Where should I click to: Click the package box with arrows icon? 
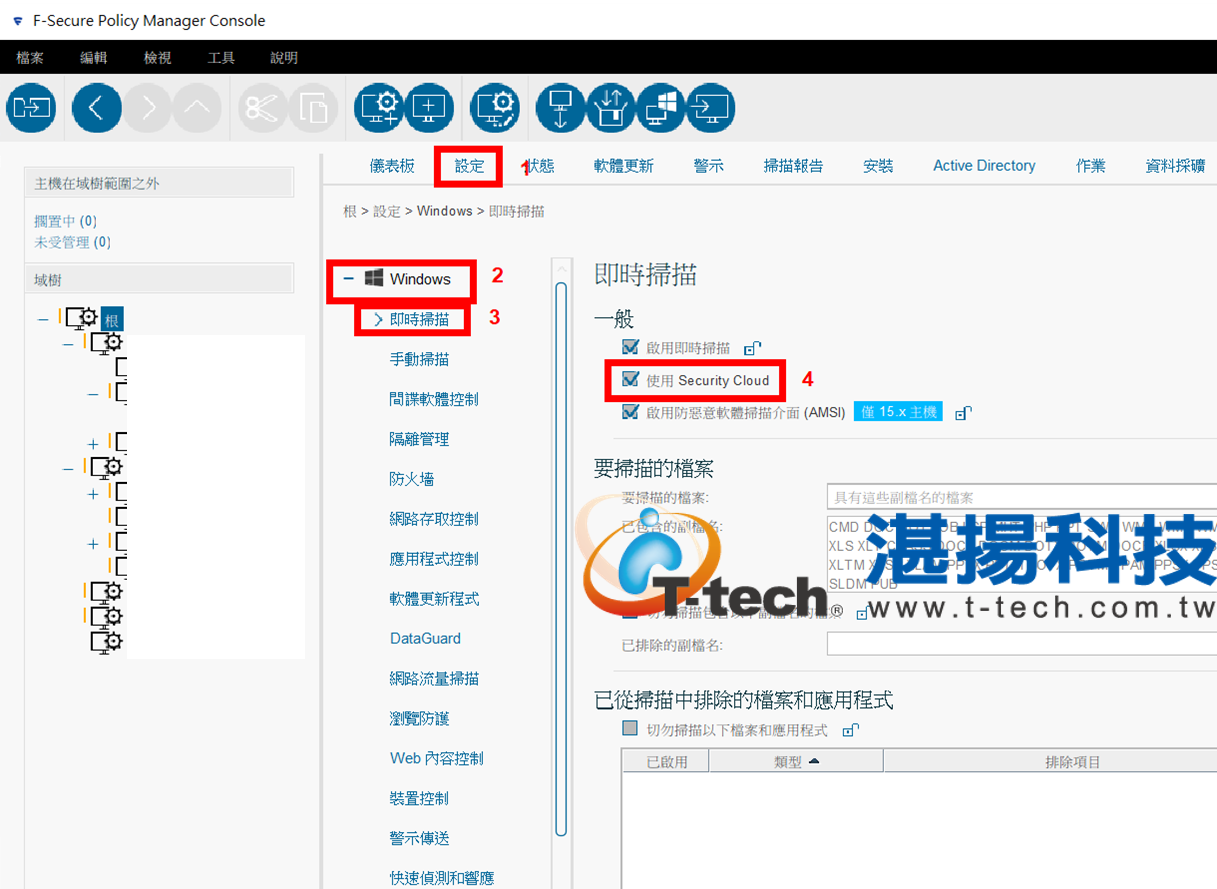coord(610,107)
